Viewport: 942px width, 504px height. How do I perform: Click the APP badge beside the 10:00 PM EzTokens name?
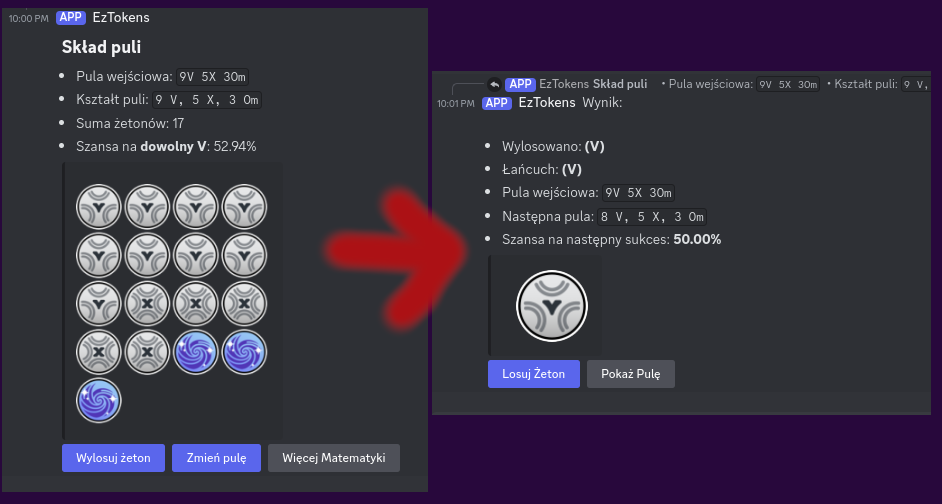[x=70, y=17]
